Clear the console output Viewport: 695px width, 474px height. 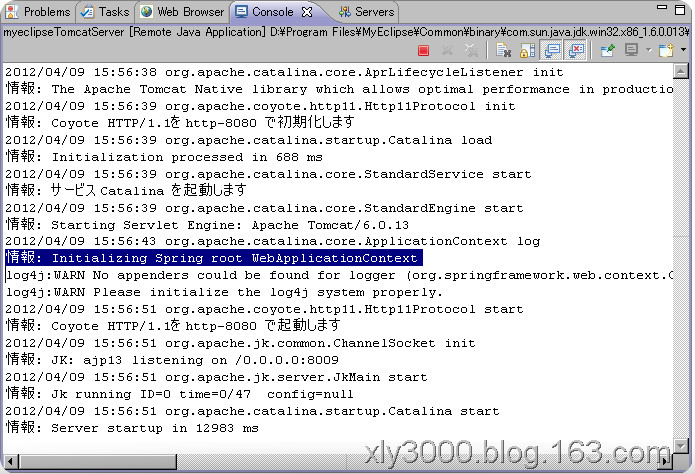(x=503, y=51)
